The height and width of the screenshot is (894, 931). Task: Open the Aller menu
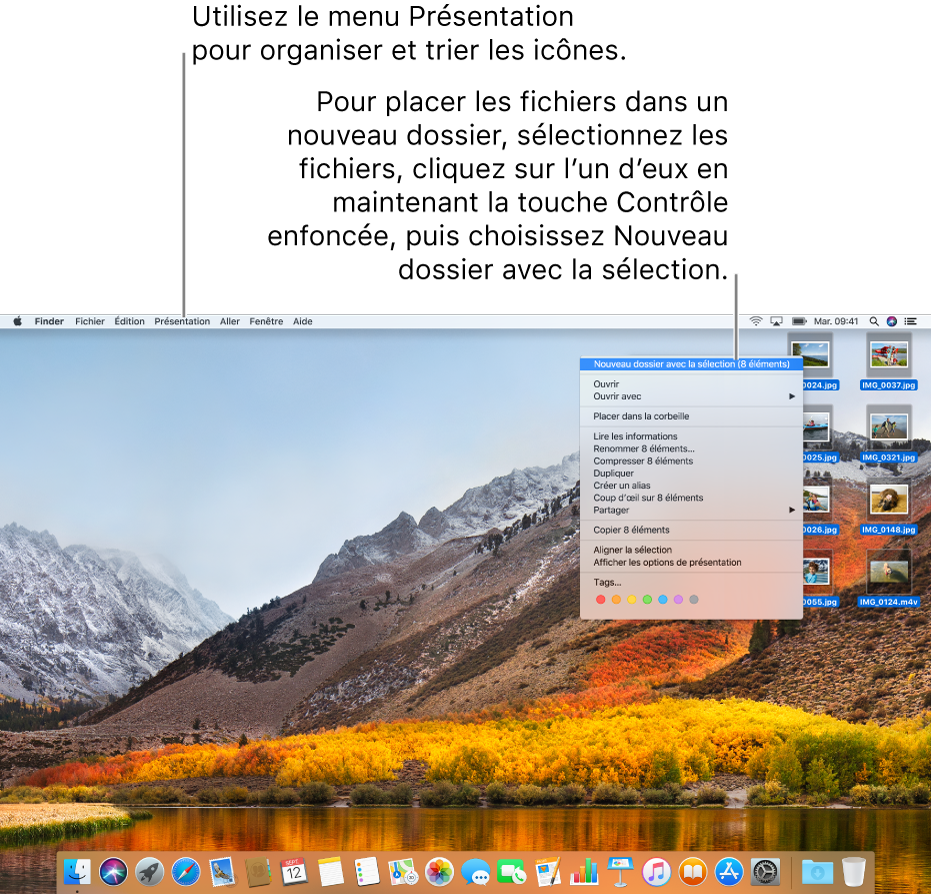point(230,321)
